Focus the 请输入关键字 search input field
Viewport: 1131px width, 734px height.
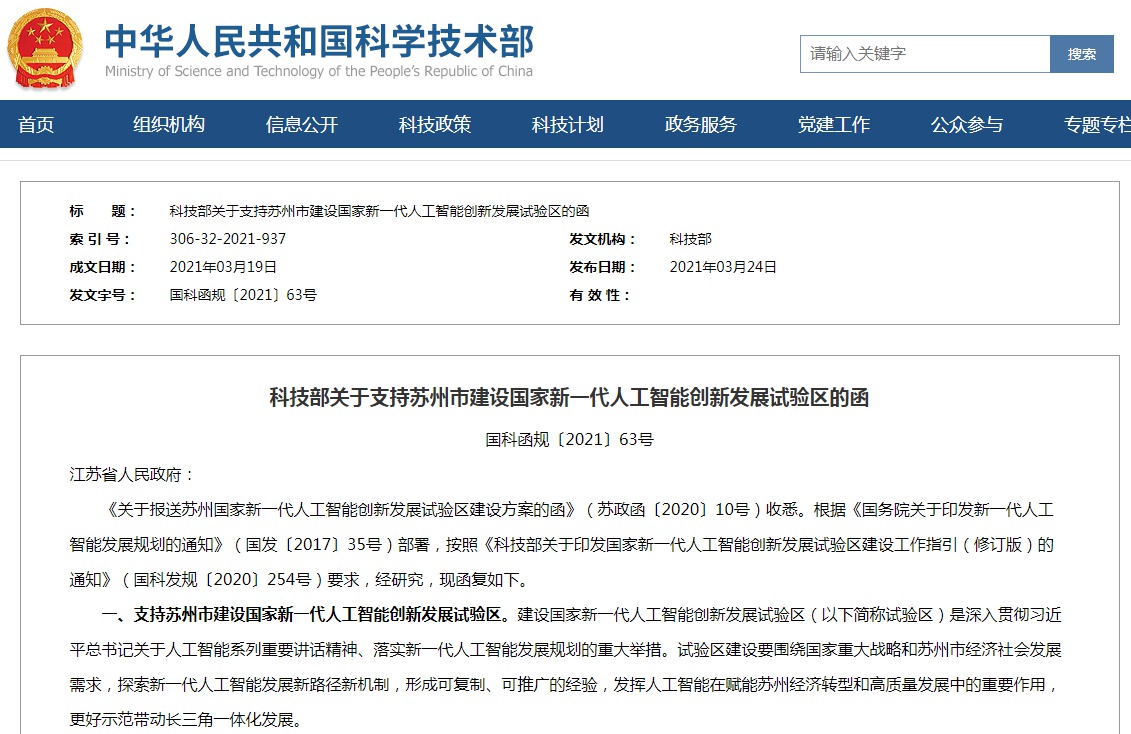click(x=925, y=54)
